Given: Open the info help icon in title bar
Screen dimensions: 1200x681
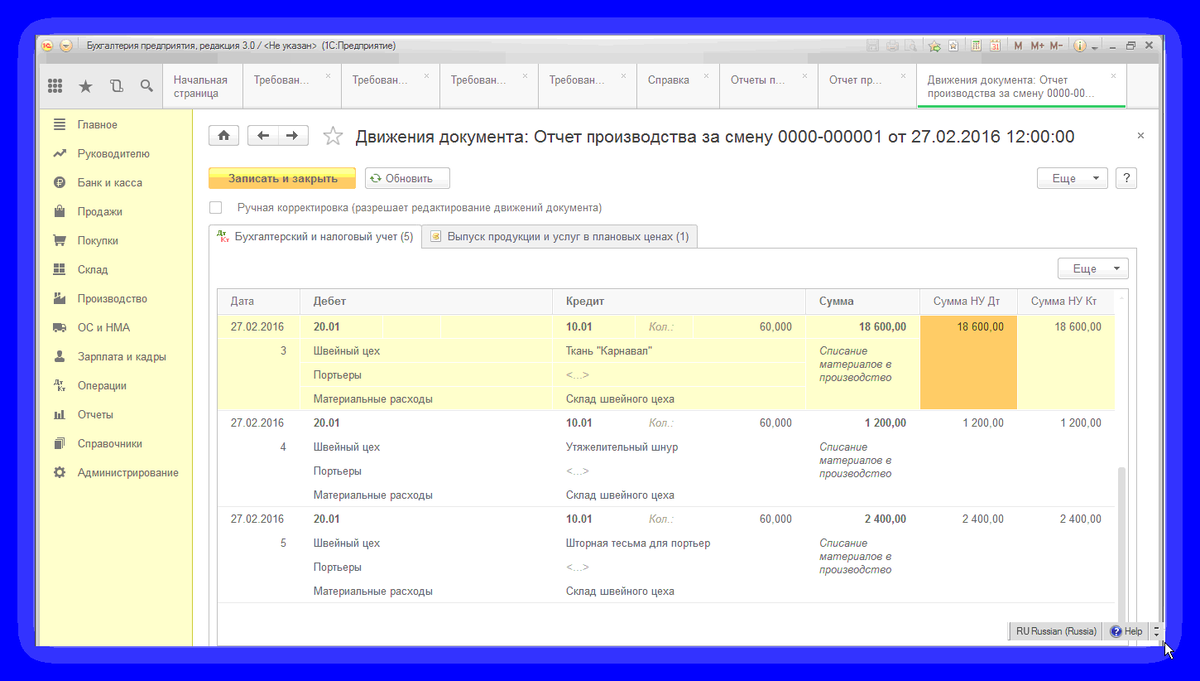Looking at the screenshot, I should click(x=1080, y=46).
